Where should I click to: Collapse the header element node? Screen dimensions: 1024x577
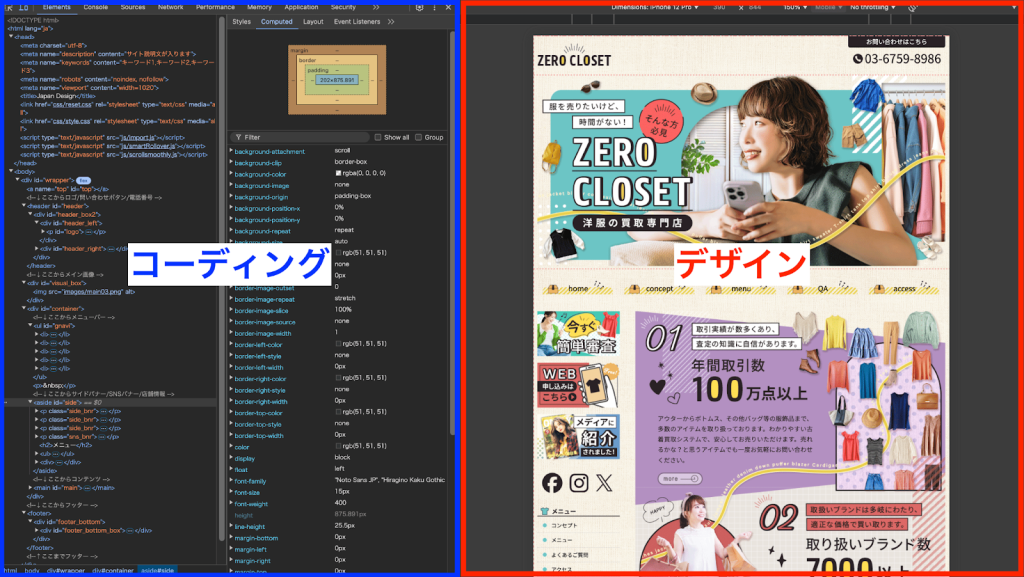(22, 205)
